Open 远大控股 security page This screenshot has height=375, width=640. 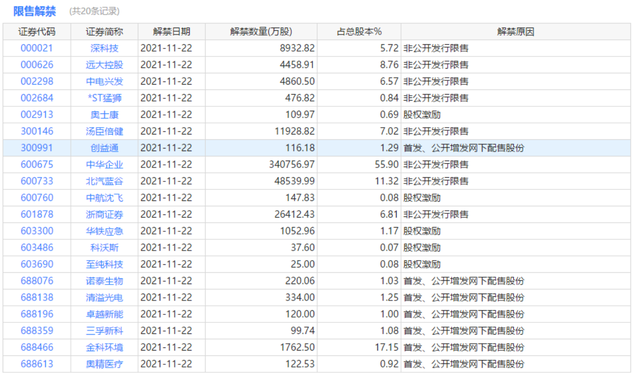coord(104,65)
